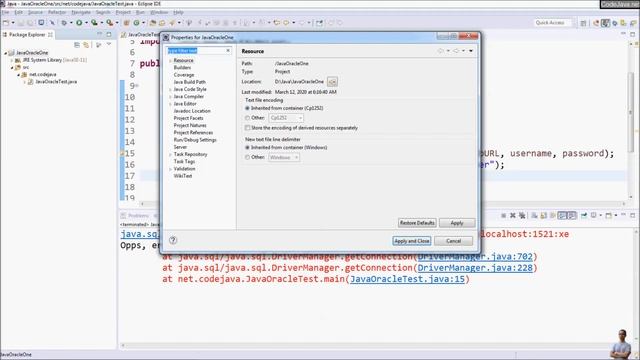
Task: Expand the Java Editor tree node
Action: [x=170, y=104]
